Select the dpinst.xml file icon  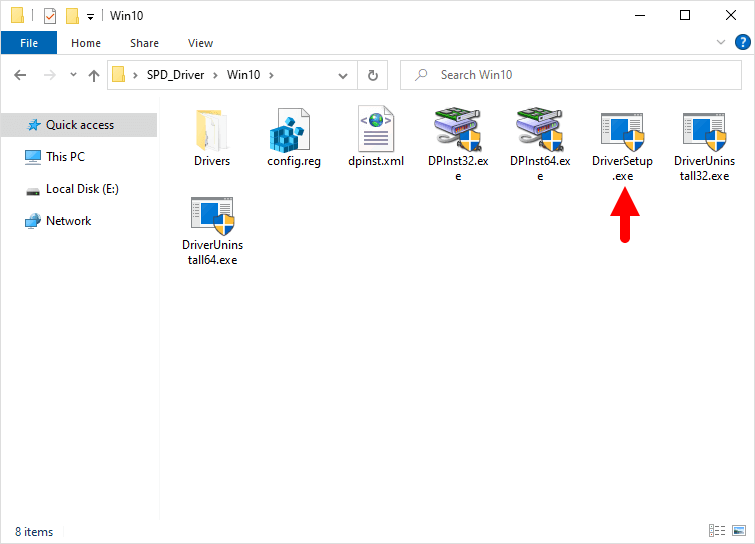click(x=376, y=129)
